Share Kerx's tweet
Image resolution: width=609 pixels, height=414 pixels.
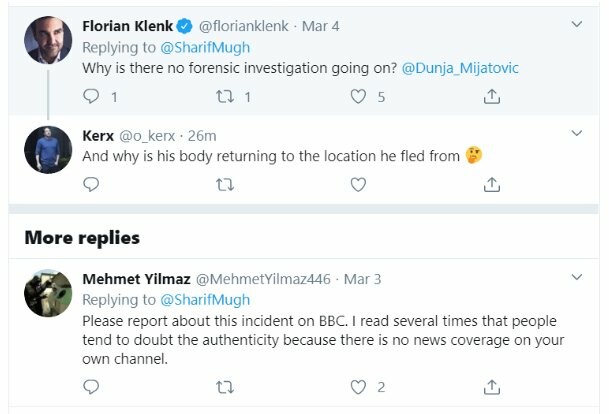click(492, 184)
